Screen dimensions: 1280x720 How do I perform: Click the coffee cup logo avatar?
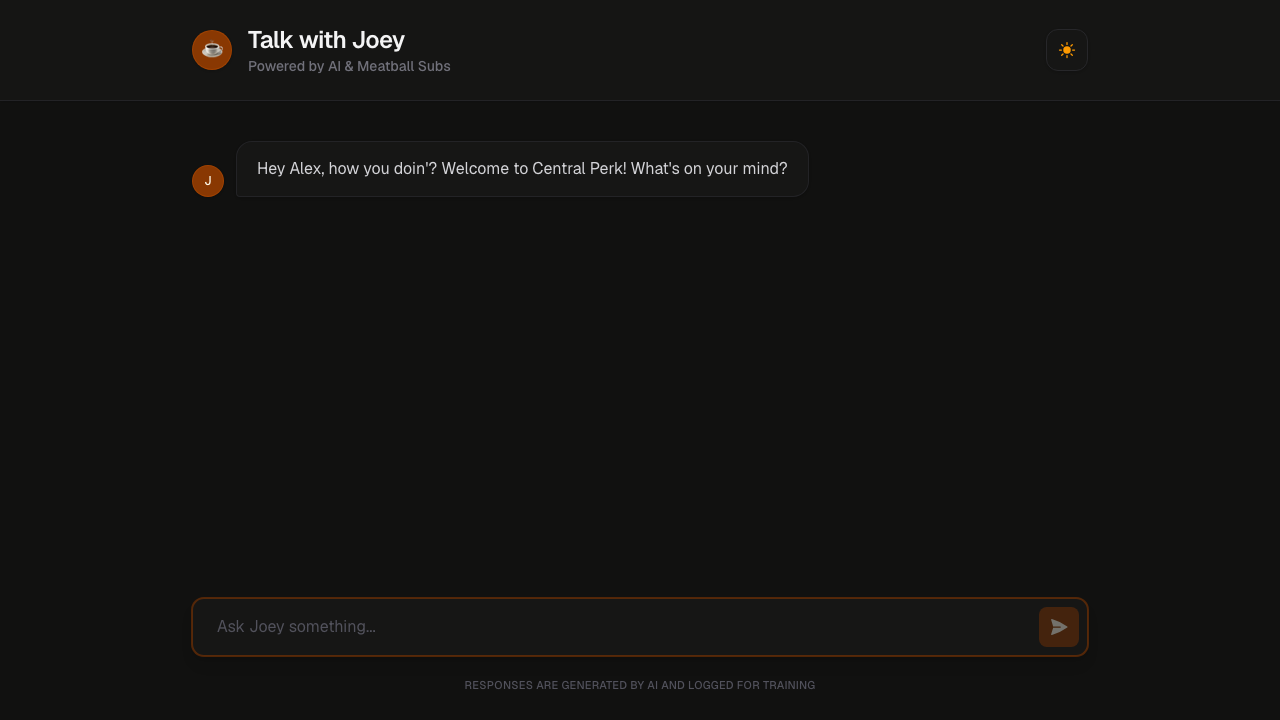[x=212, y=50]
